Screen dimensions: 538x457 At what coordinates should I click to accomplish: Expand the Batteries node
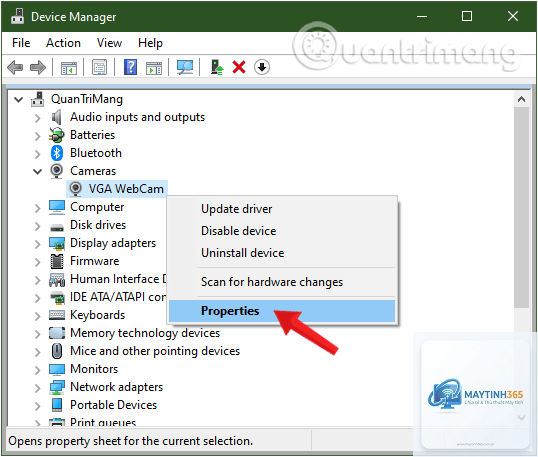pyautogui.click(x=37, y=136)
